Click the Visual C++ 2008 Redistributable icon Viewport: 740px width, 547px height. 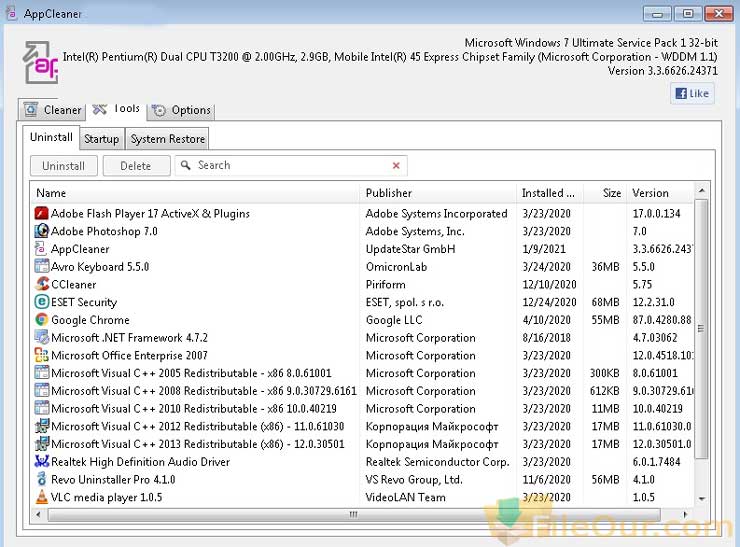[x=42, y=390]
